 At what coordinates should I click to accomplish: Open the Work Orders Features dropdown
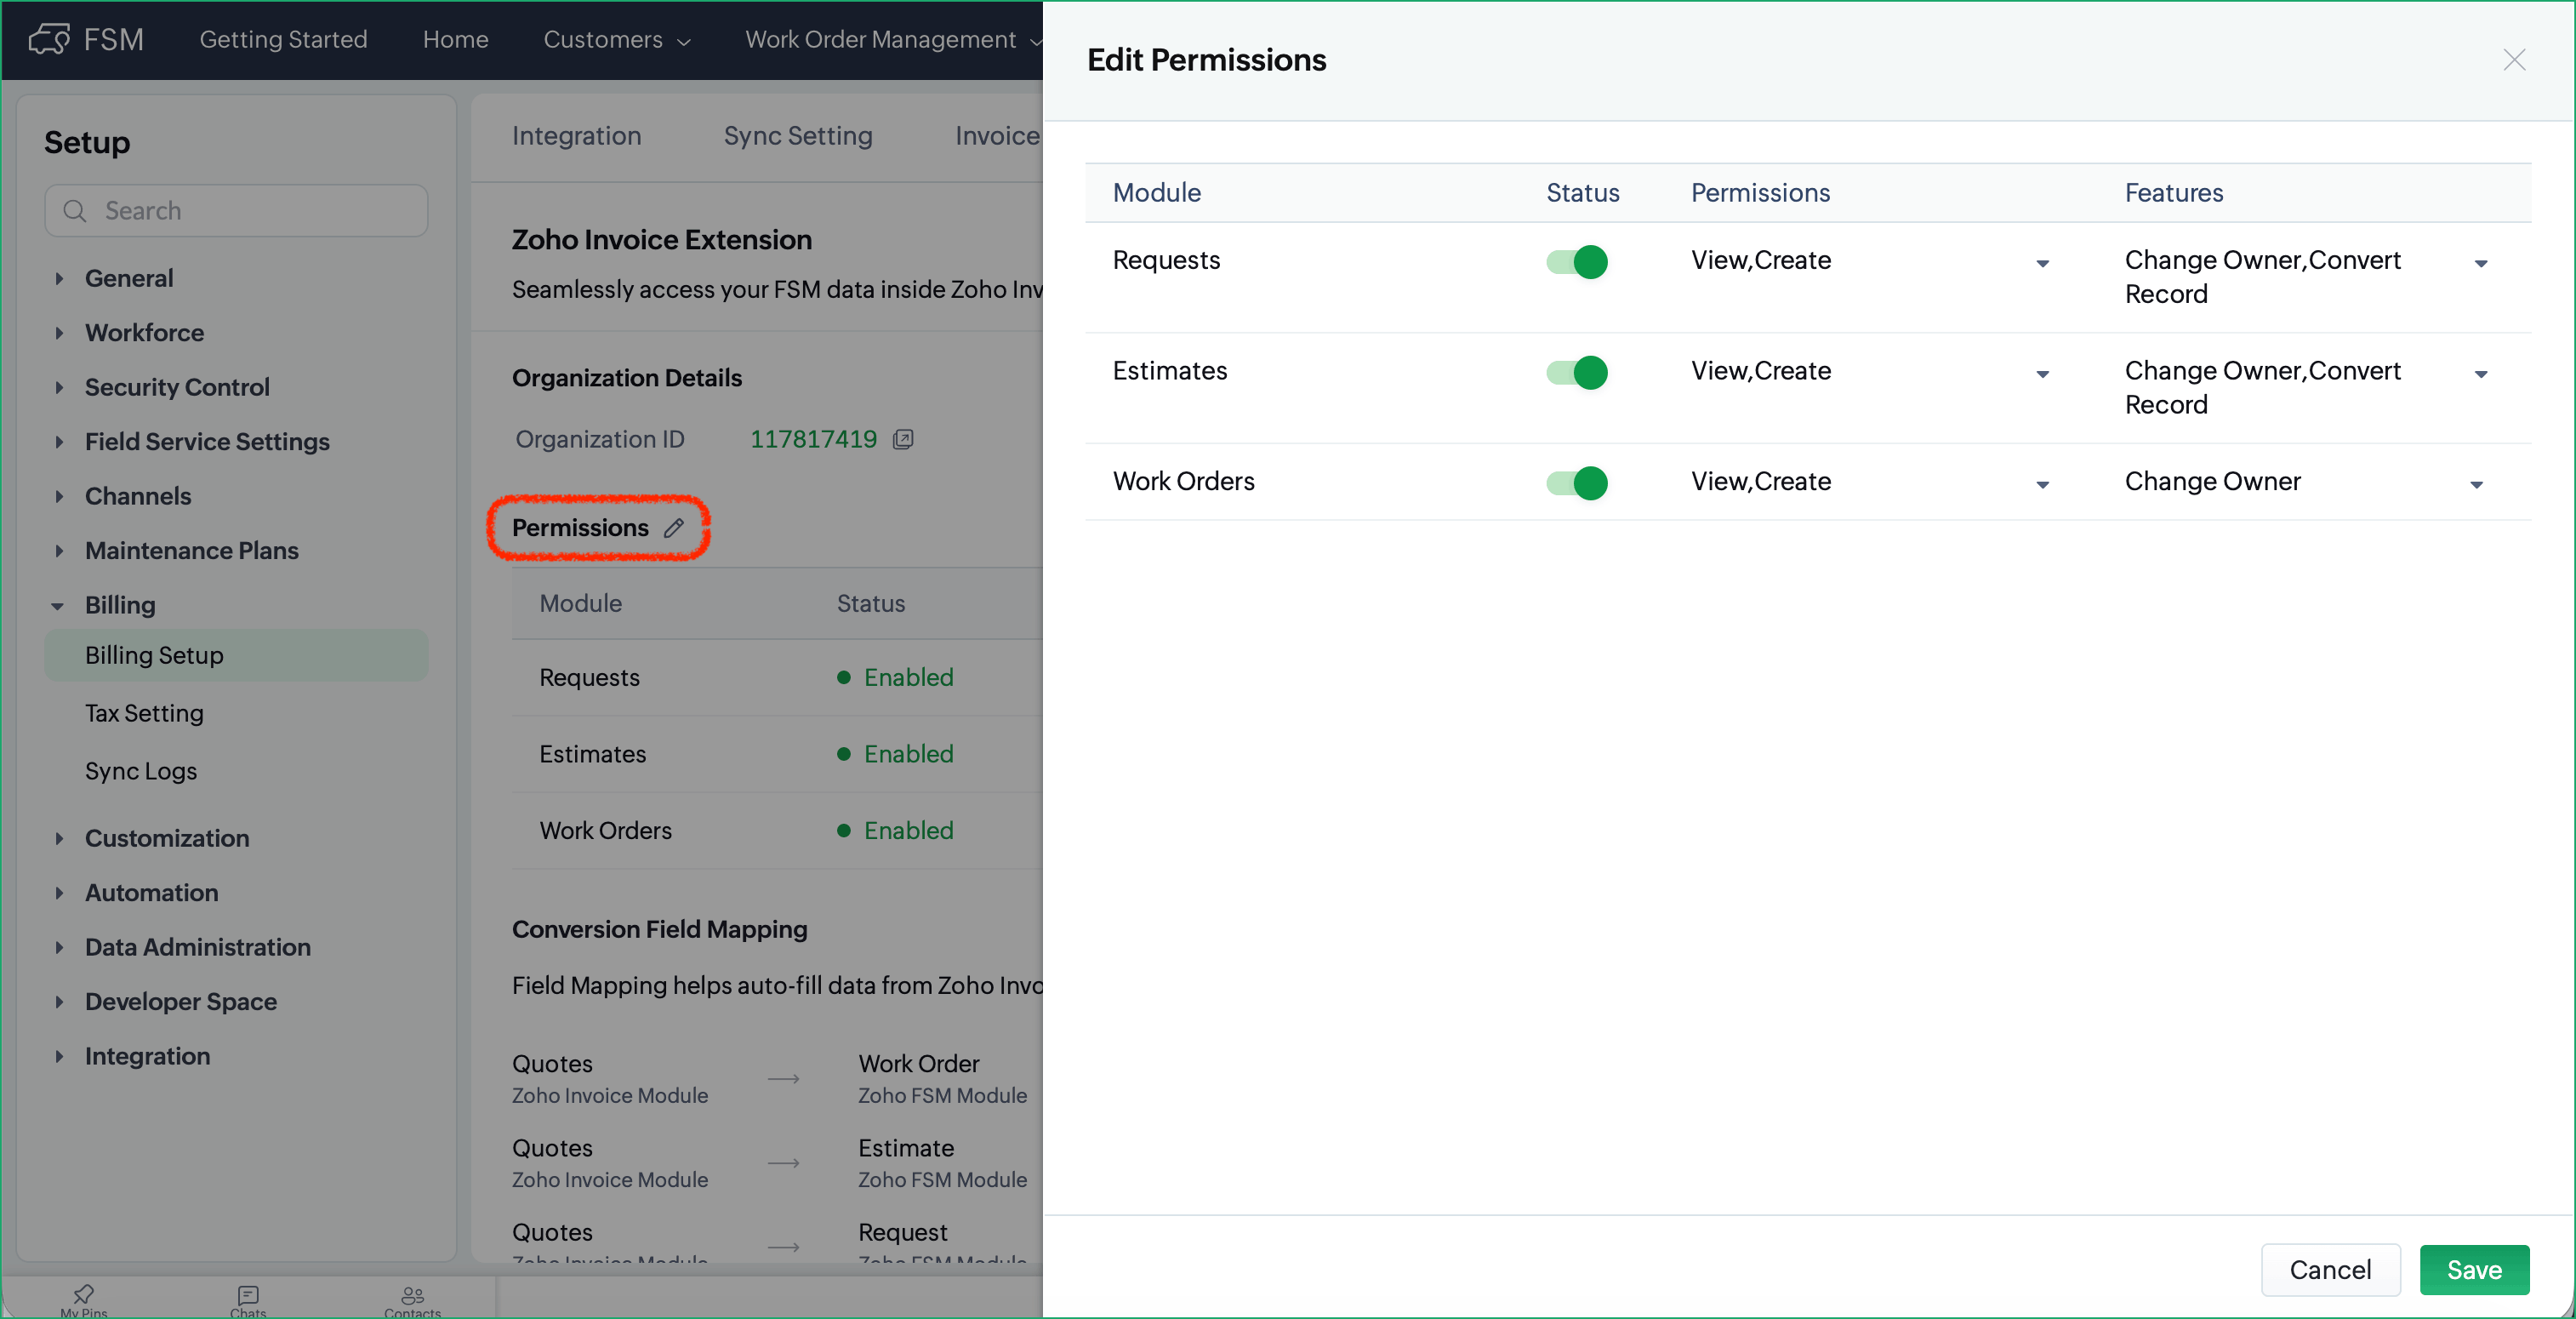pyautogui.click(x=2476, y=484)
